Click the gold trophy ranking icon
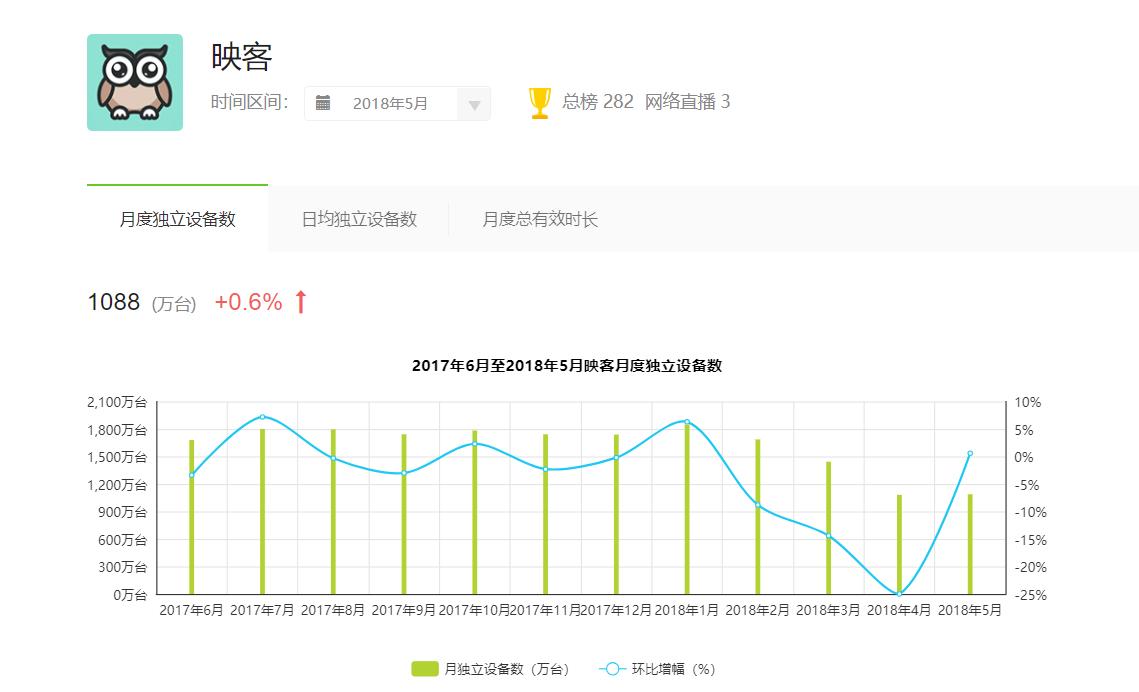 click(540, 100)
